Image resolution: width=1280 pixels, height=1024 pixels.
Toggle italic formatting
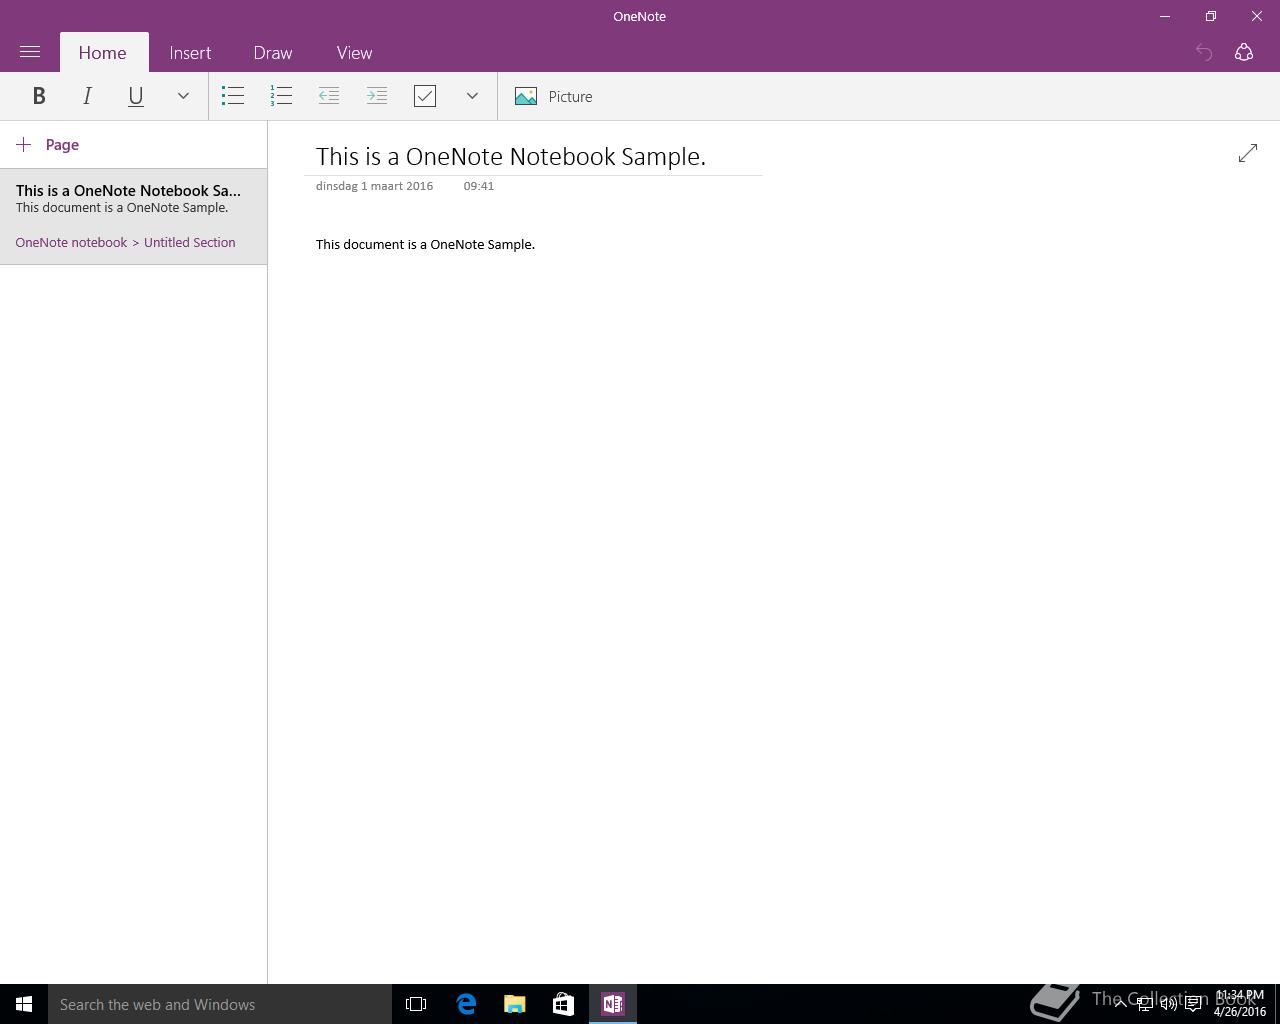pyautogui.click(x=87, y=96)
